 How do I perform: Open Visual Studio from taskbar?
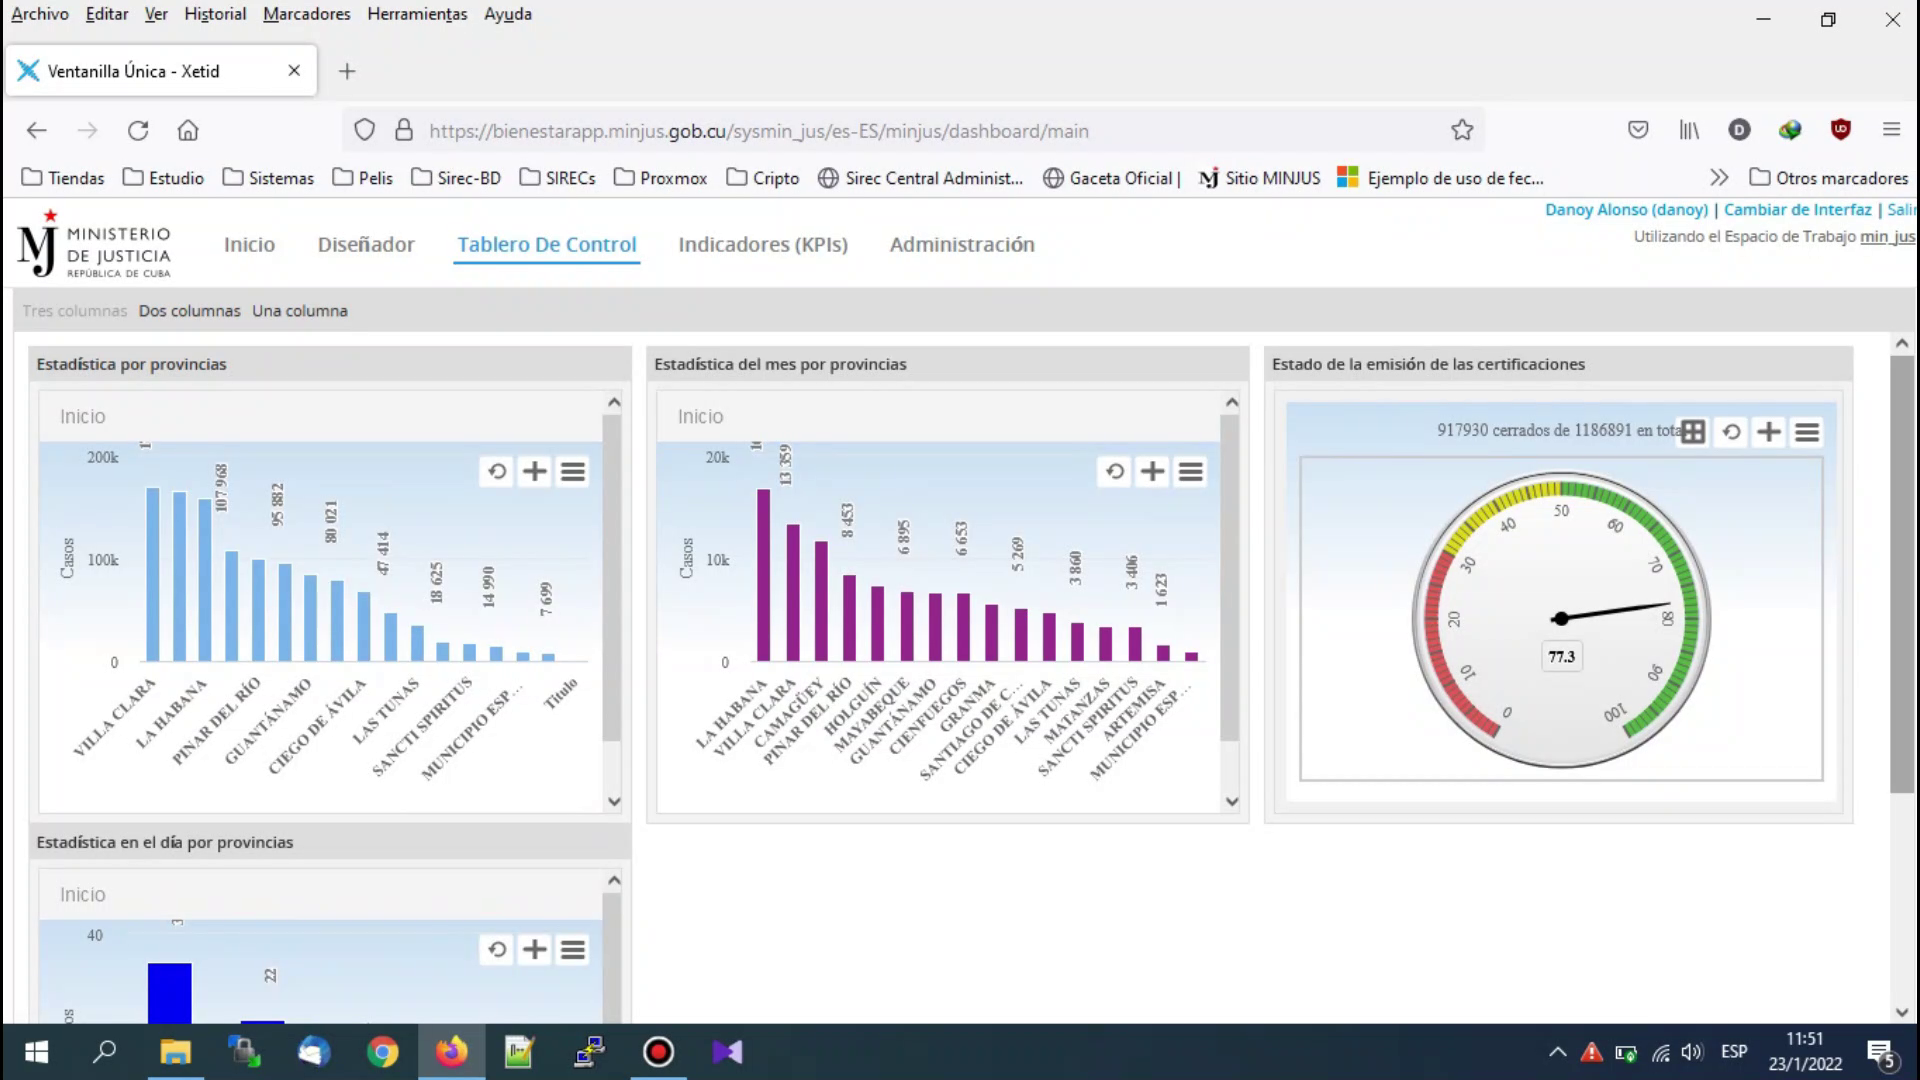[728, 1052]
